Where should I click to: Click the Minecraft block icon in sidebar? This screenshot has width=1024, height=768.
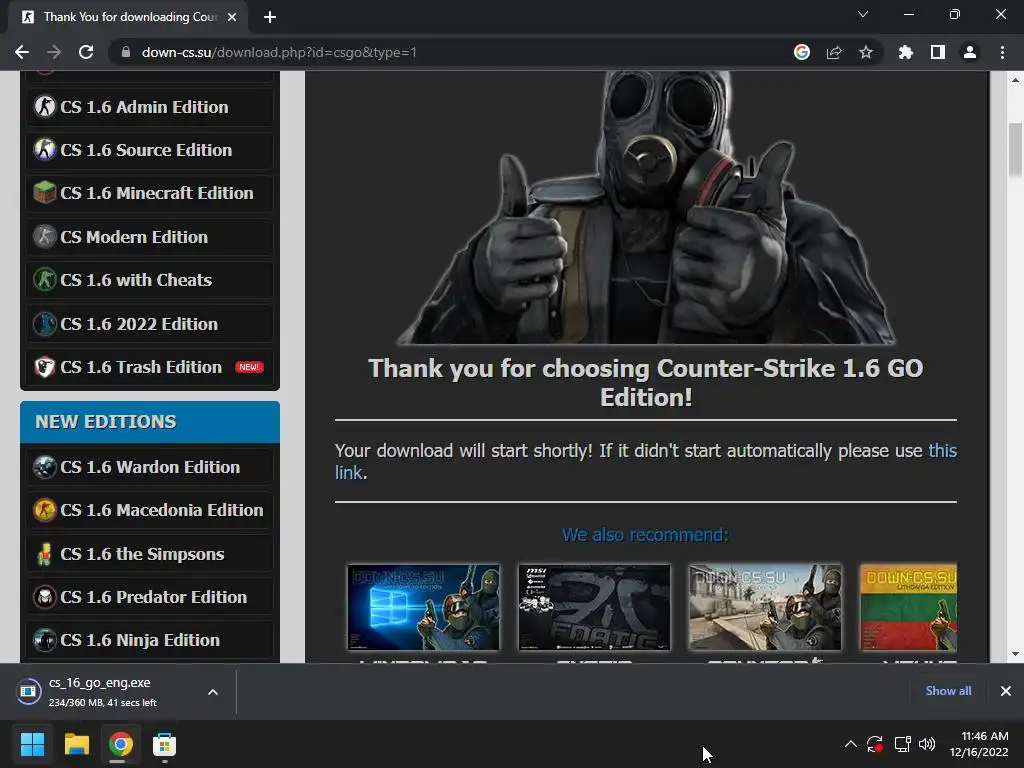[x=44, y=193]
